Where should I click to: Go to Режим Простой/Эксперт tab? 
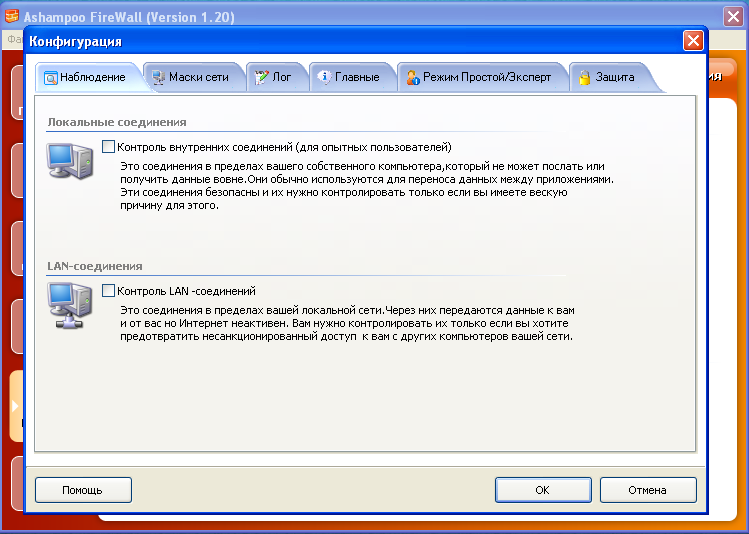[x=482, y=77]
